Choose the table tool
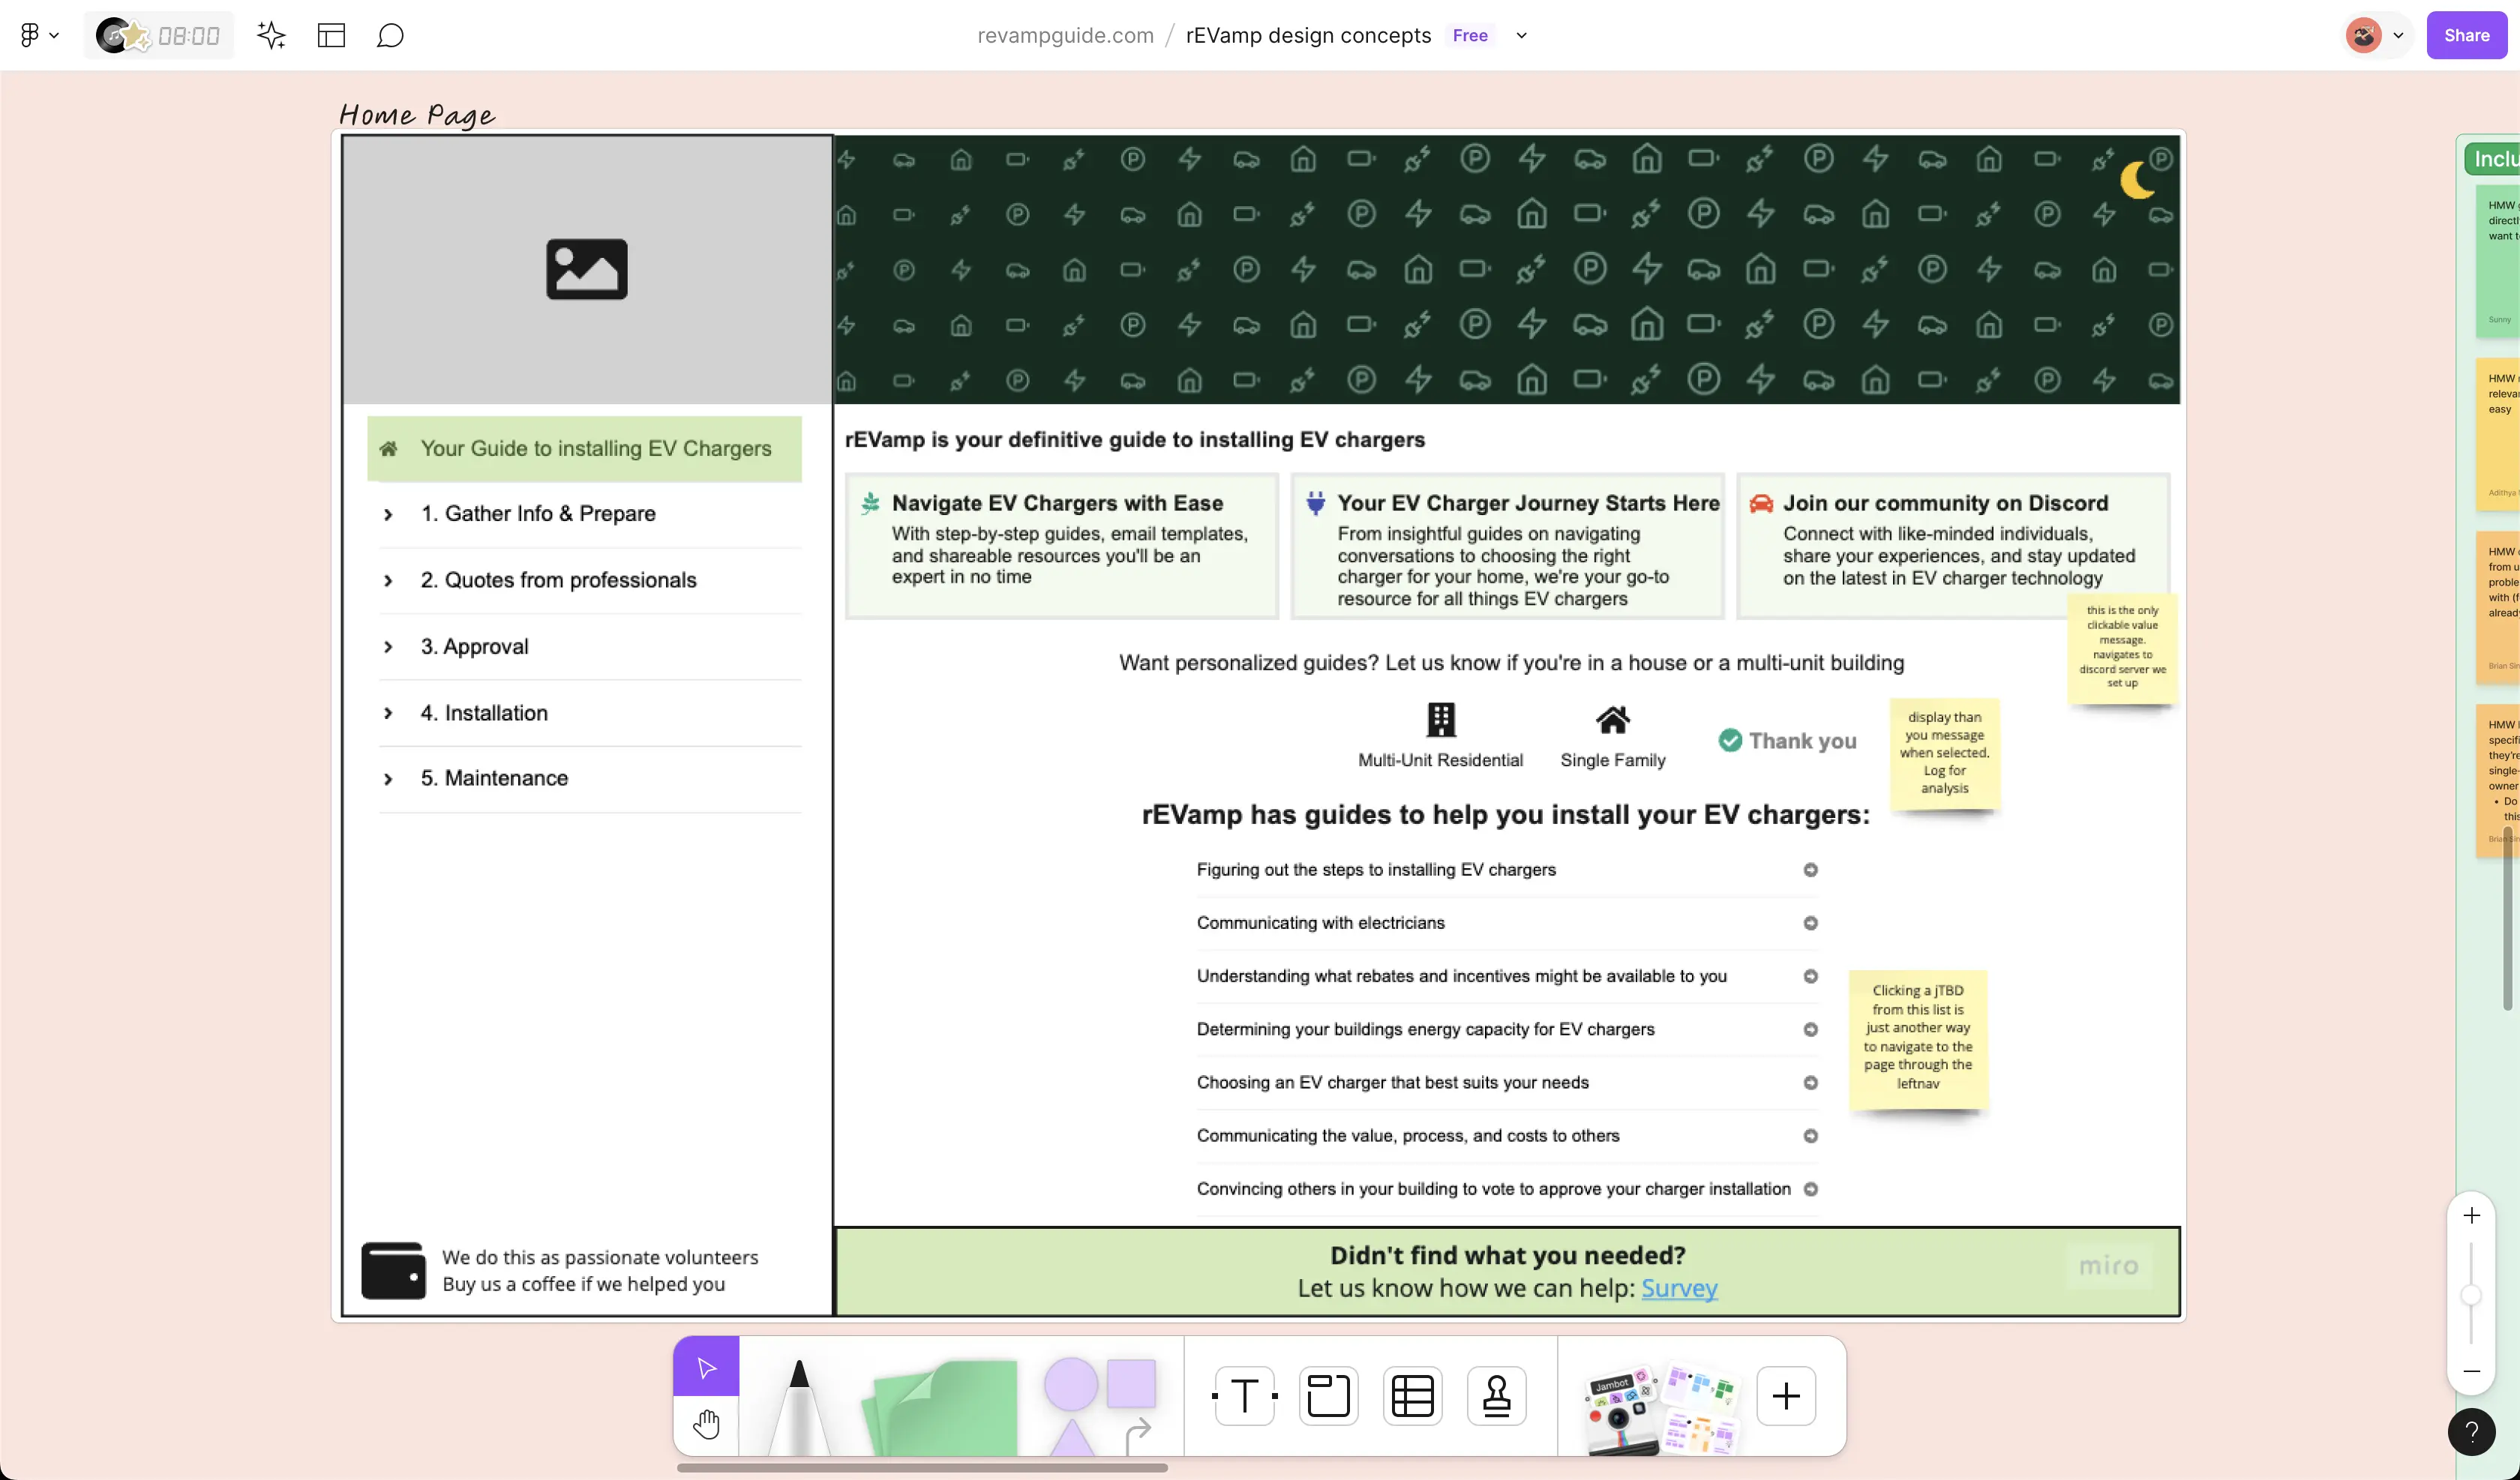 (x=1412, y=1395)
